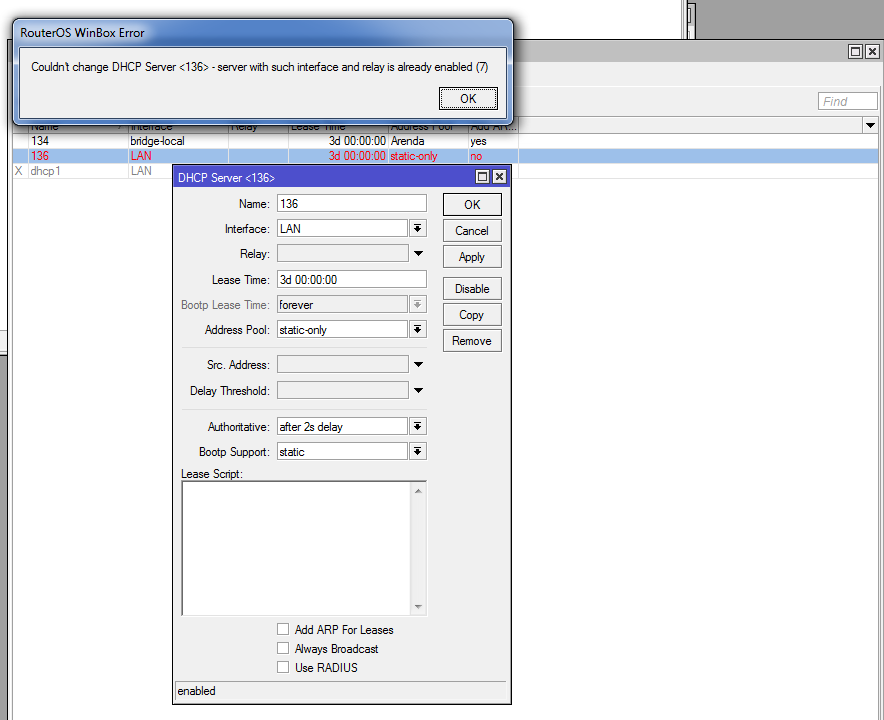Open the Bootp Support dropdown

(x=417, y=451)
